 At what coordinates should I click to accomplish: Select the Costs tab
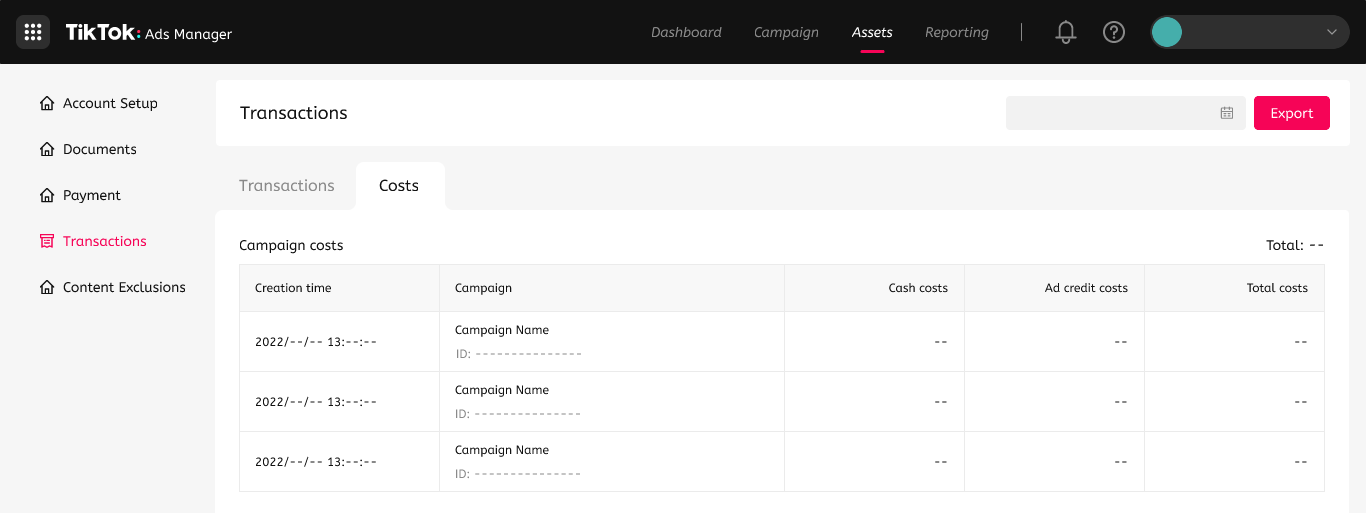(x=399, y=185)
